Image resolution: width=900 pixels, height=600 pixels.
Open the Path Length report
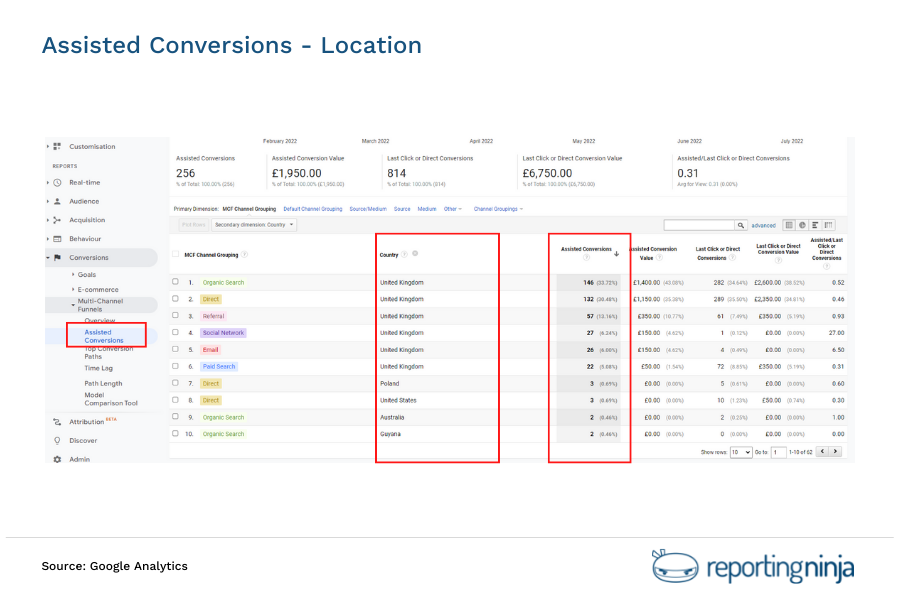tap(103, 384)
